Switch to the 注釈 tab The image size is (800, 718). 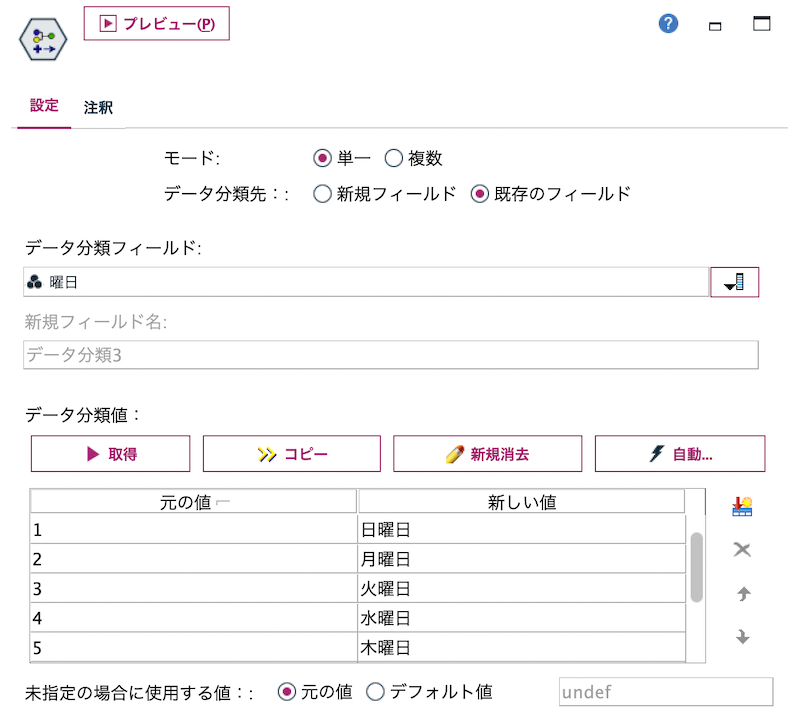point(96,107)
